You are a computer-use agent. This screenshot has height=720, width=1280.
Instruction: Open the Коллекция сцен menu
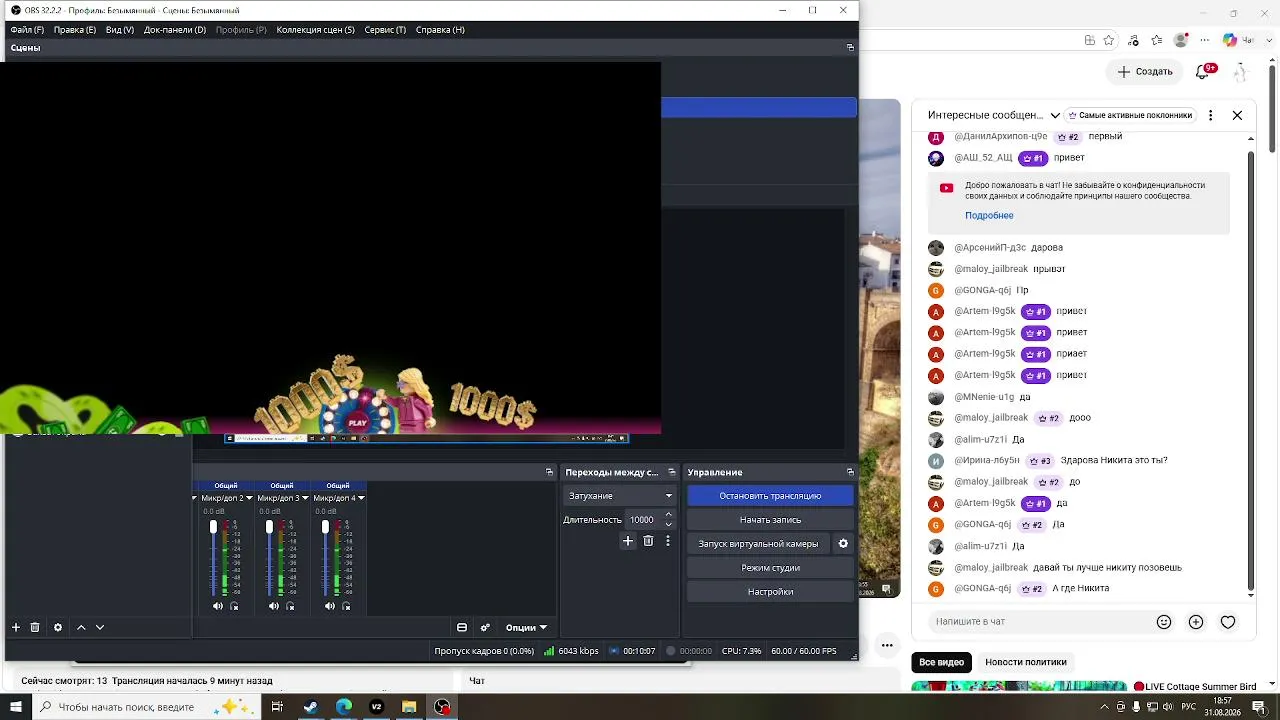(x=316, y=30)
